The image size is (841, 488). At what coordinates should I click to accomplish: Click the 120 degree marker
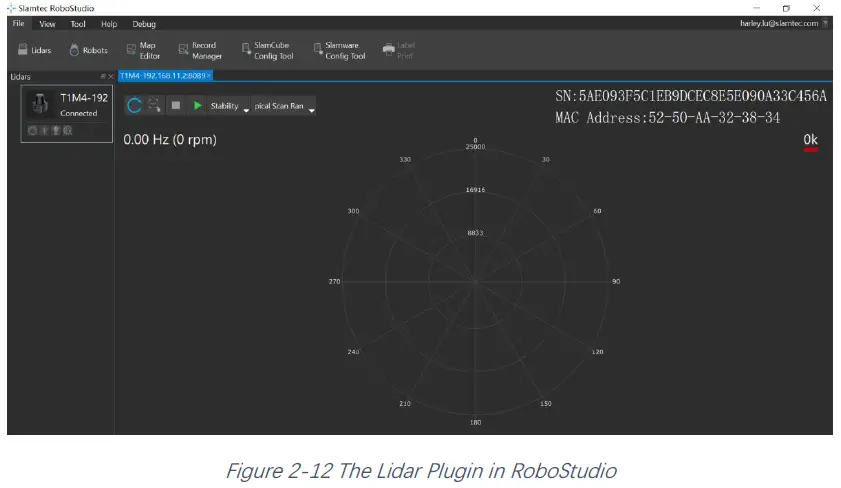coord(597,352)
